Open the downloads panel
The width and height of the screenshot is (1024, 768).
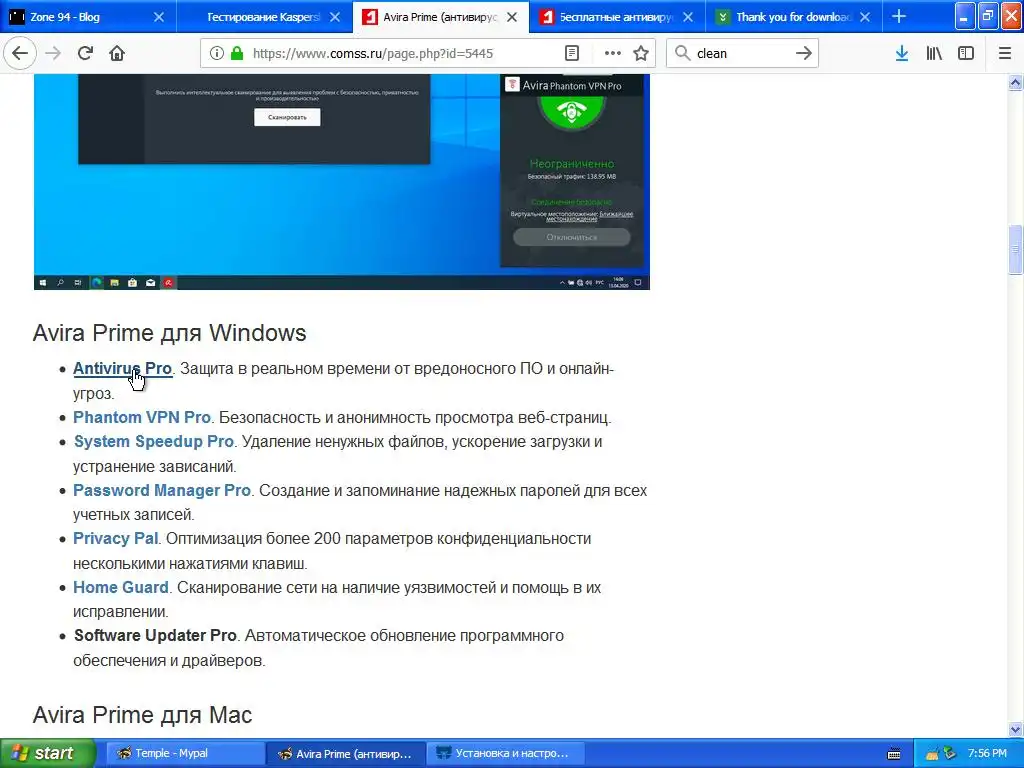coord(902,53)
